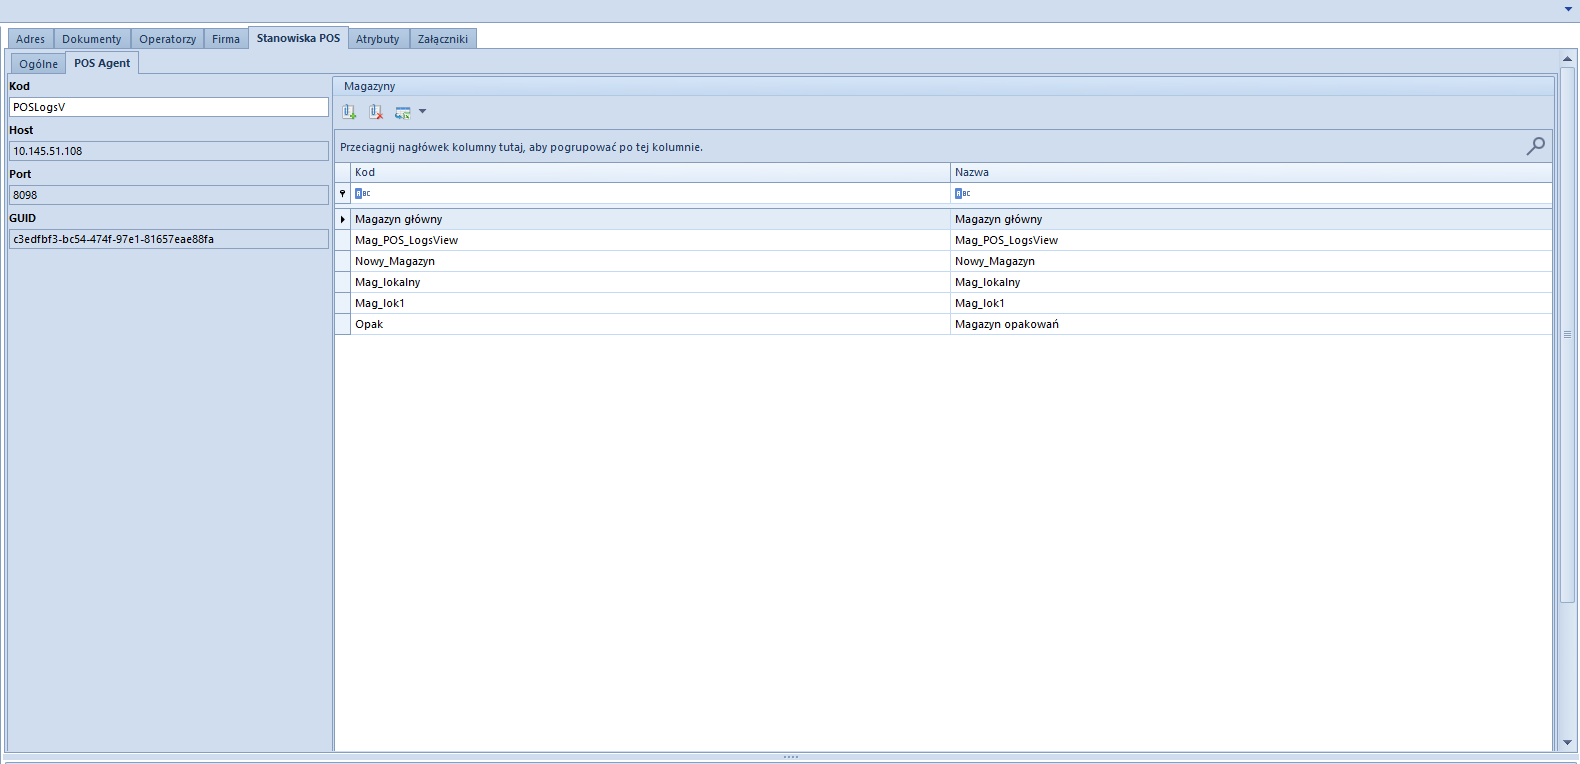
Task: Click the filter row pin icon
Action: [x=342, y=194]
